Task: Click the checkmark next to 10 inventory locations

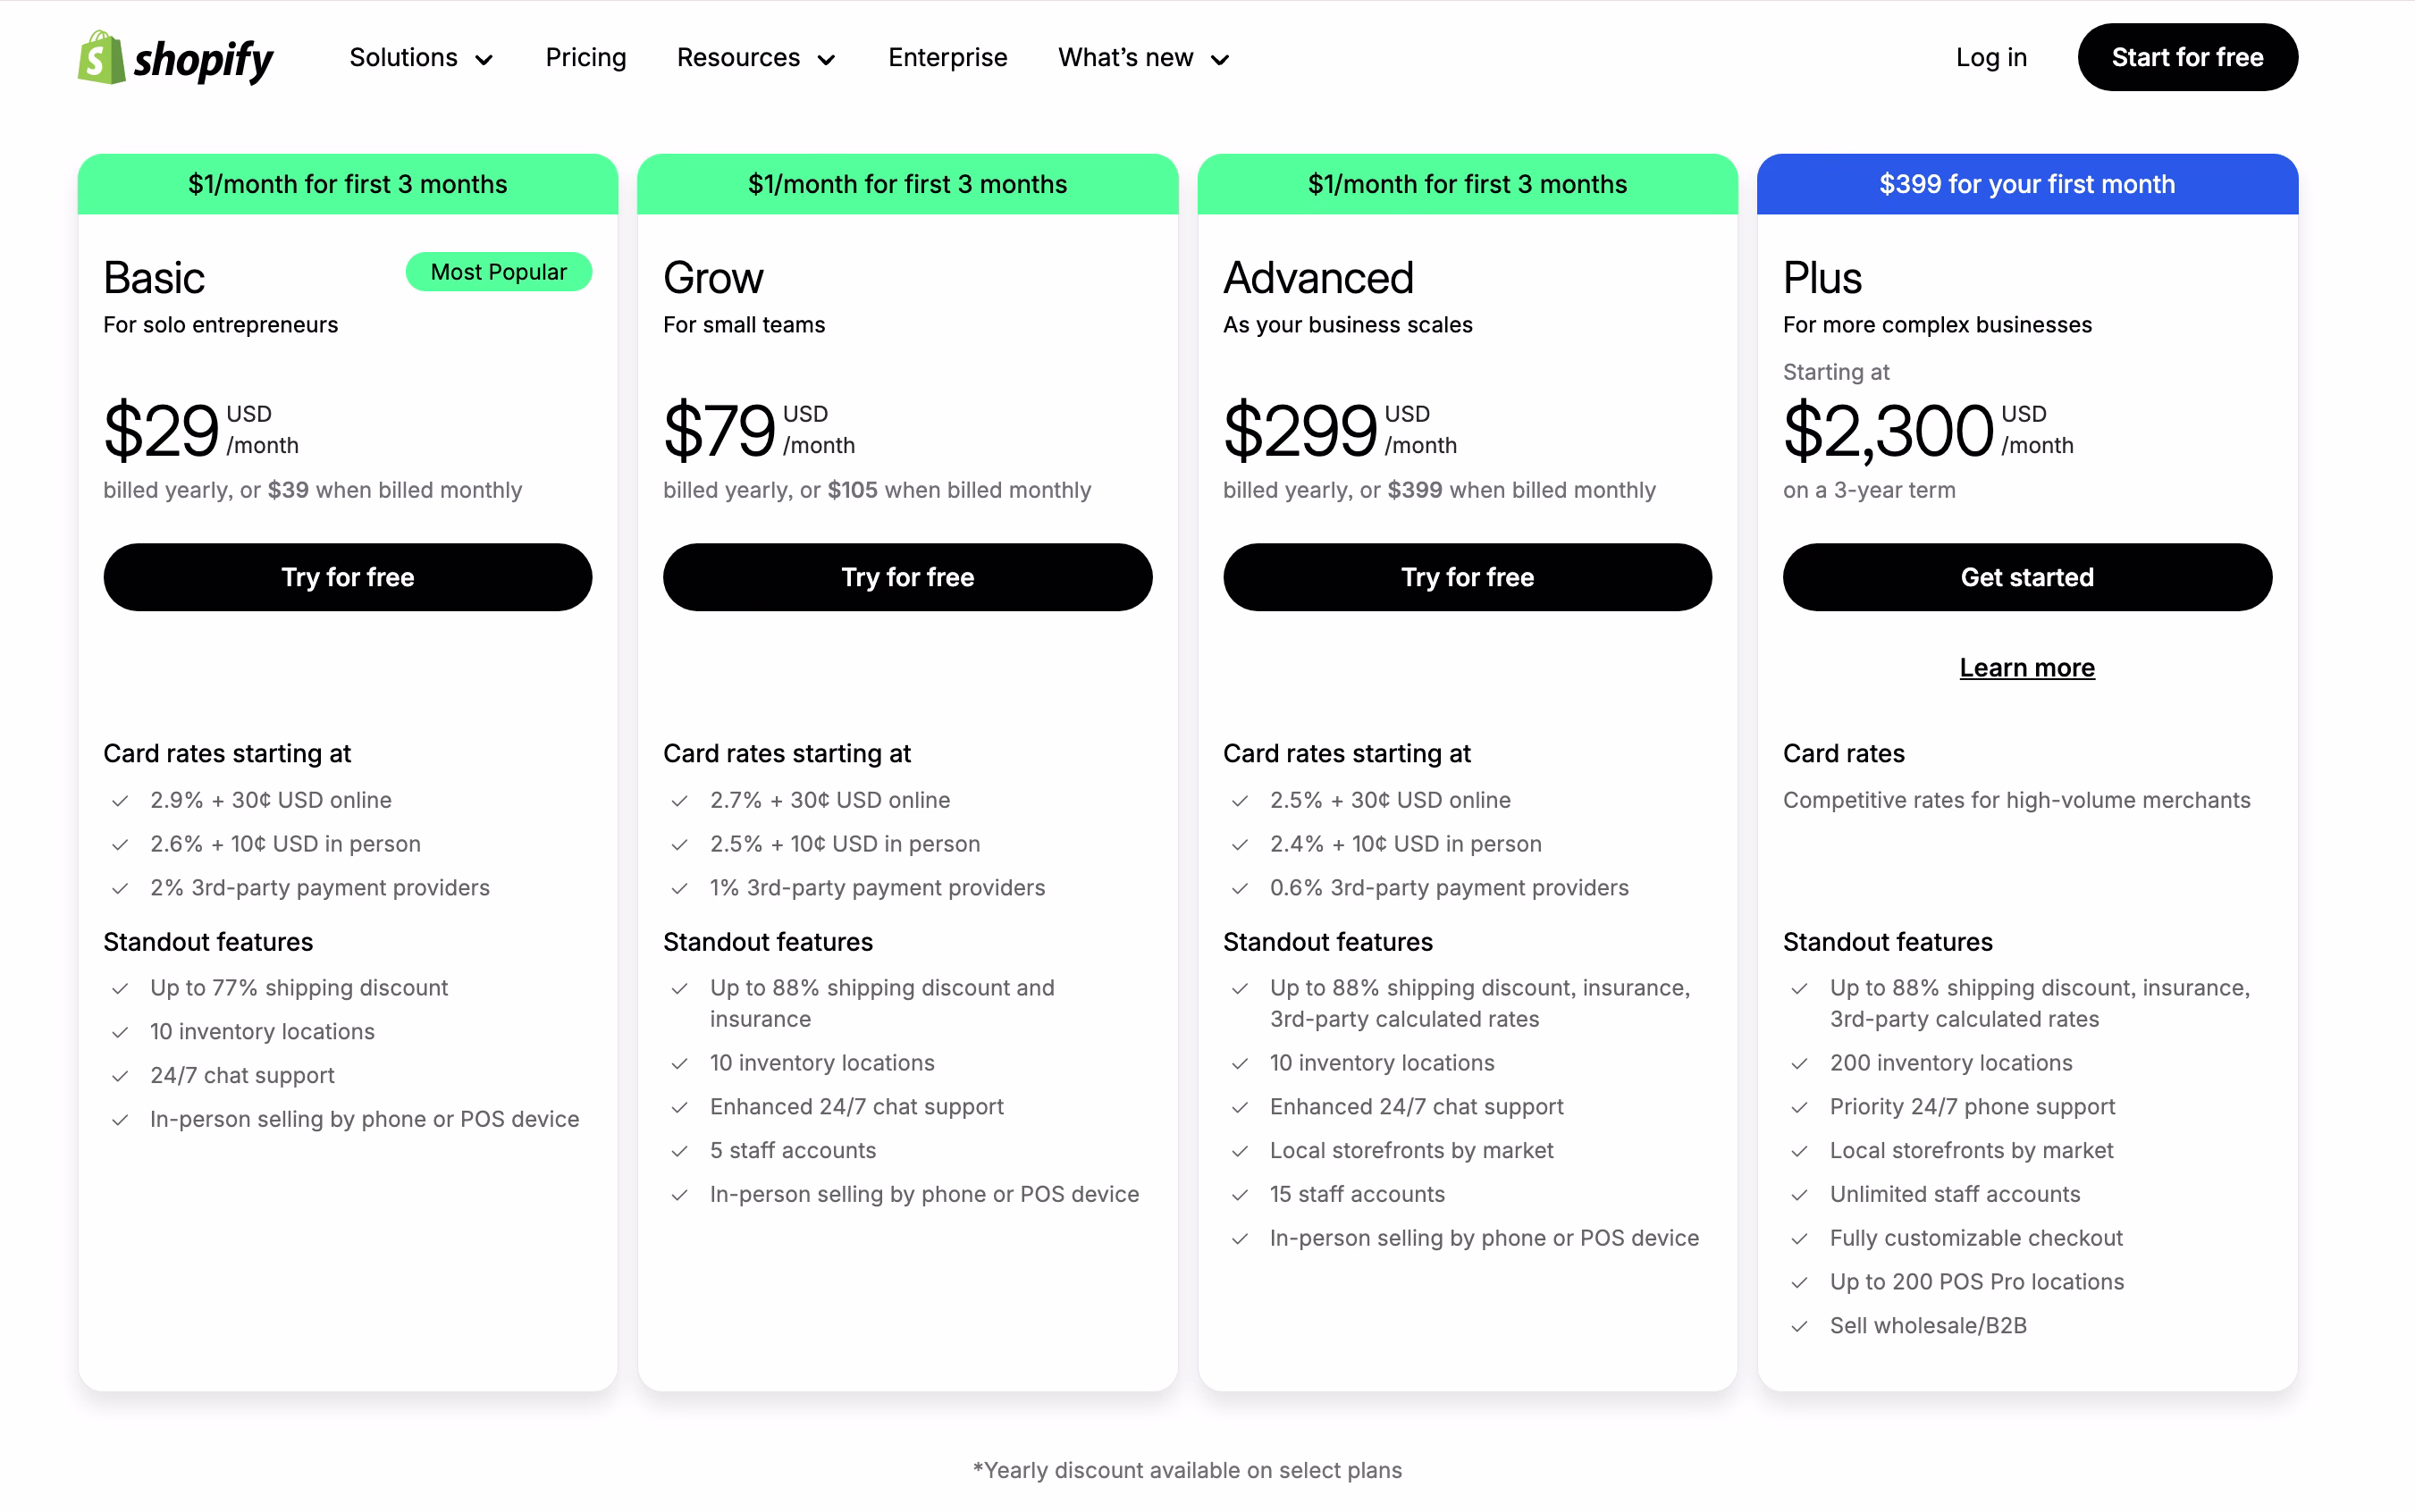Action: click(120, 1032)
